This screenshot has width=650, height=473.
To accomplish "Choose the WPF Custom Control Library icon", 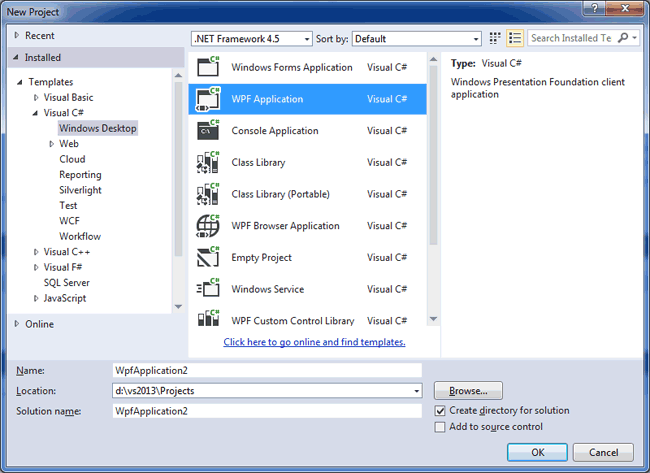I will point(208,318).
